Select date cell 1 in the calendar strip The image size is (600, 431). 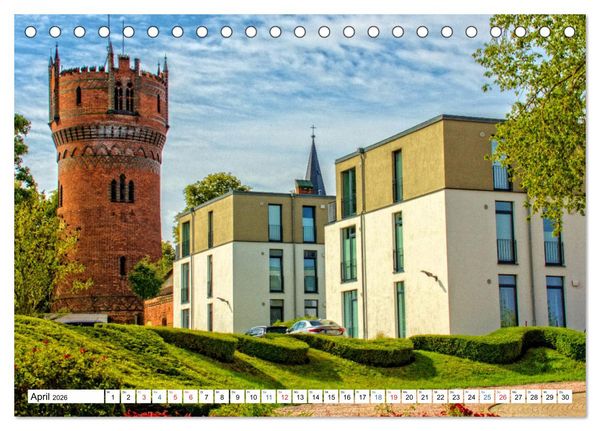[x=112, y=397]
